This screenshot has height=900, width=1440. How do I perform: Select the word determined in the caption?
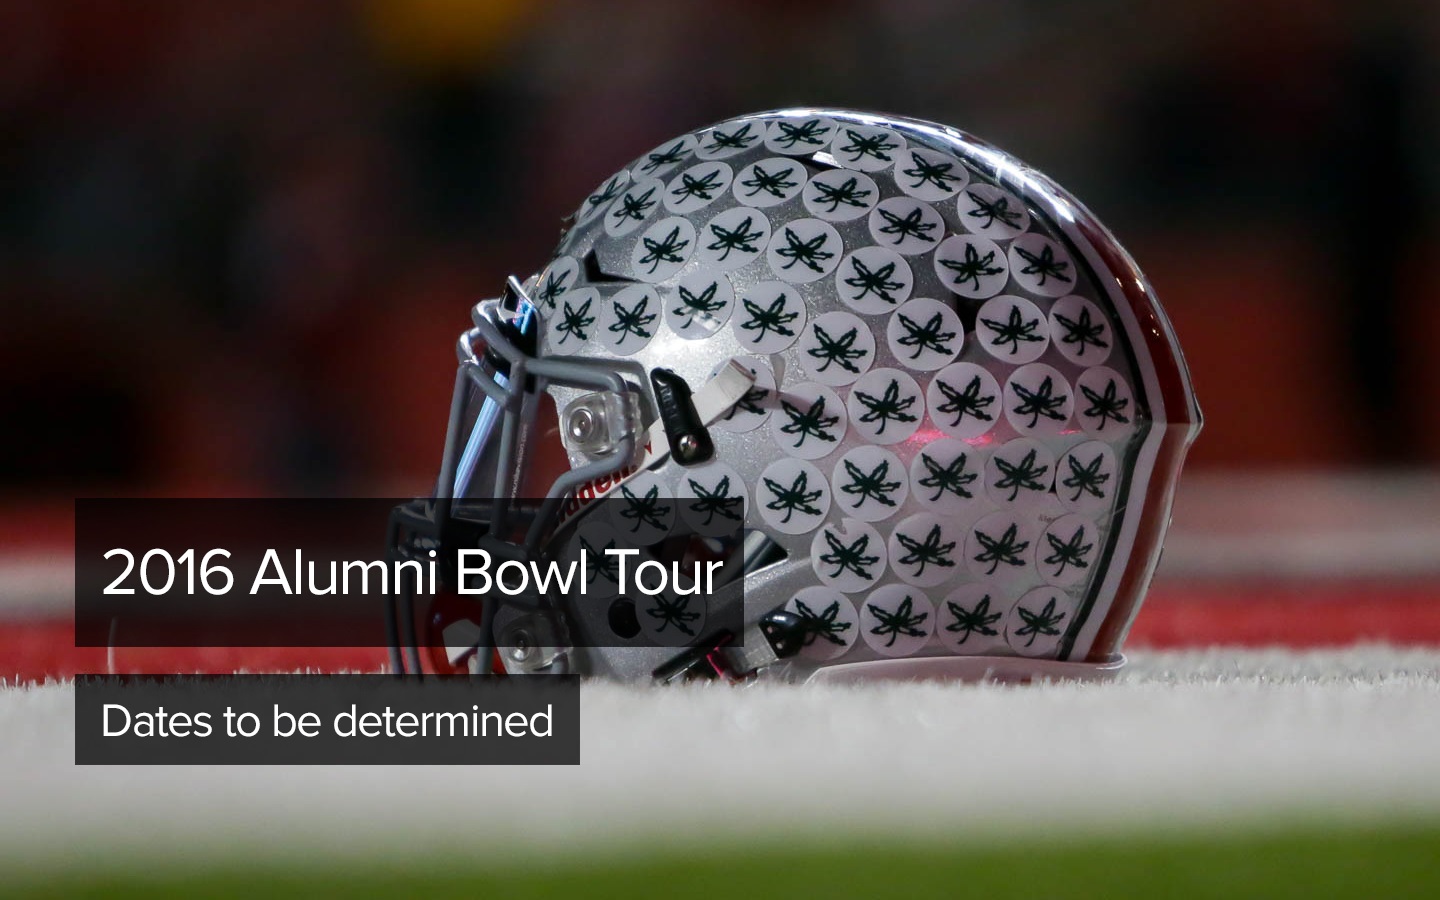[x=442, y=720]
